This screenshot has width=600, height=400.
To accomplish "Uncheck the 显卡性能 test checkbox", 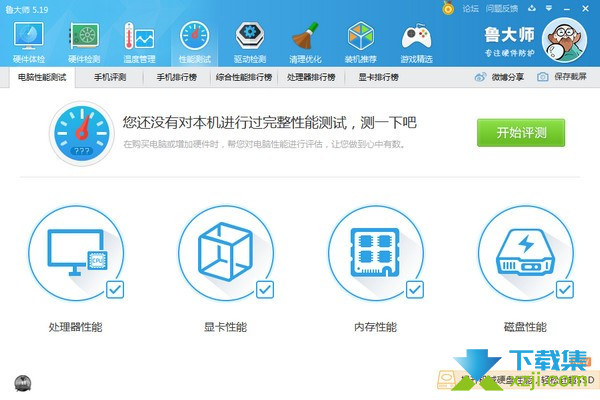I will (x=265, y=289).
